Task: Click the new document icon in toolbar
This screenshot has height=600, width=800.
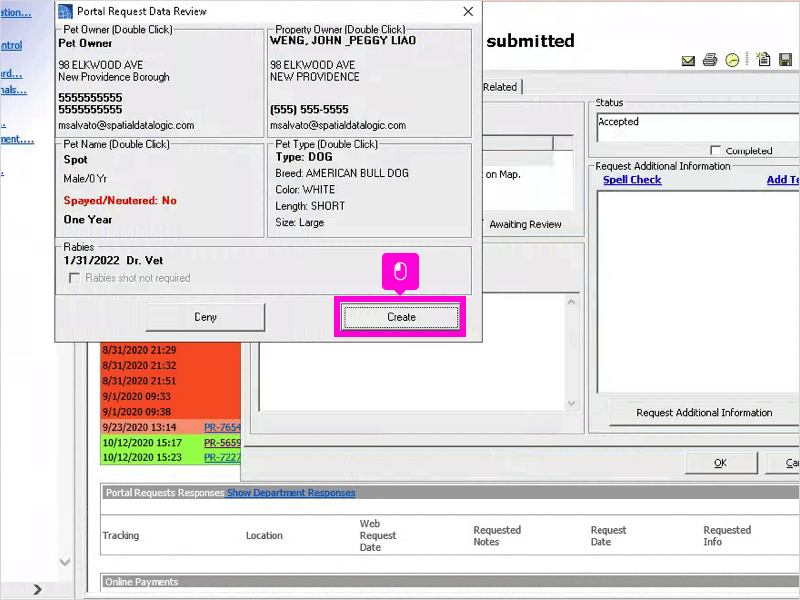Action: point(763,59)
